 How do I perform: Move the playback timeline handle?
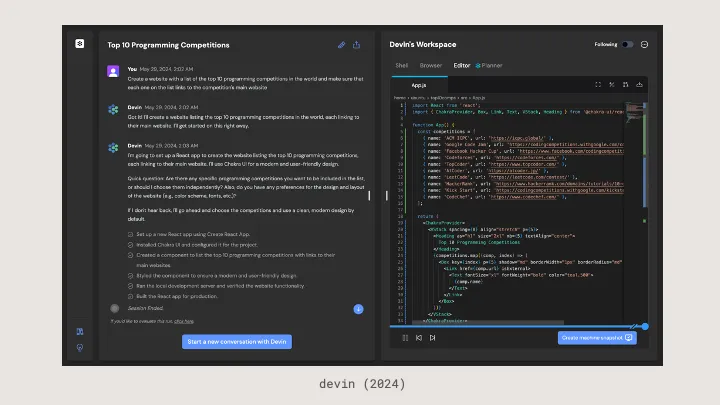[645, 326]
